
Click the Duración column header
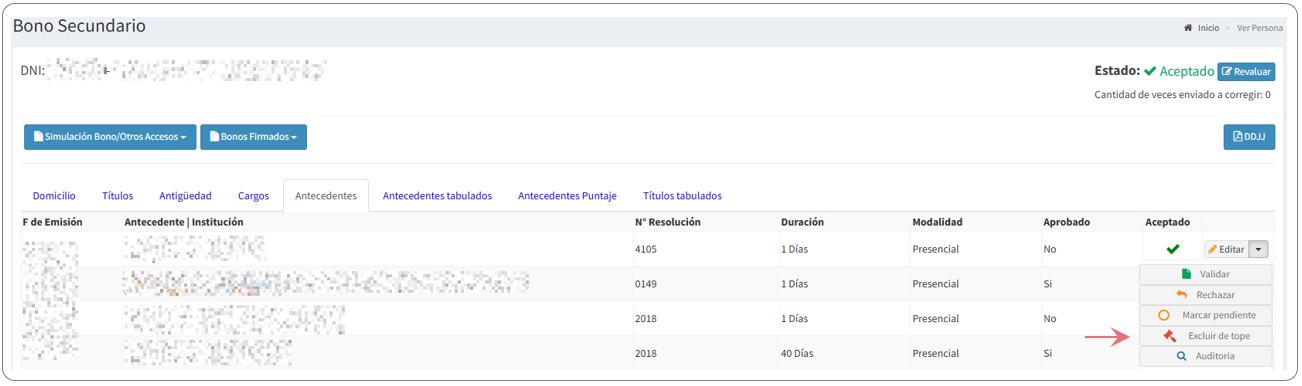(802, 222)
